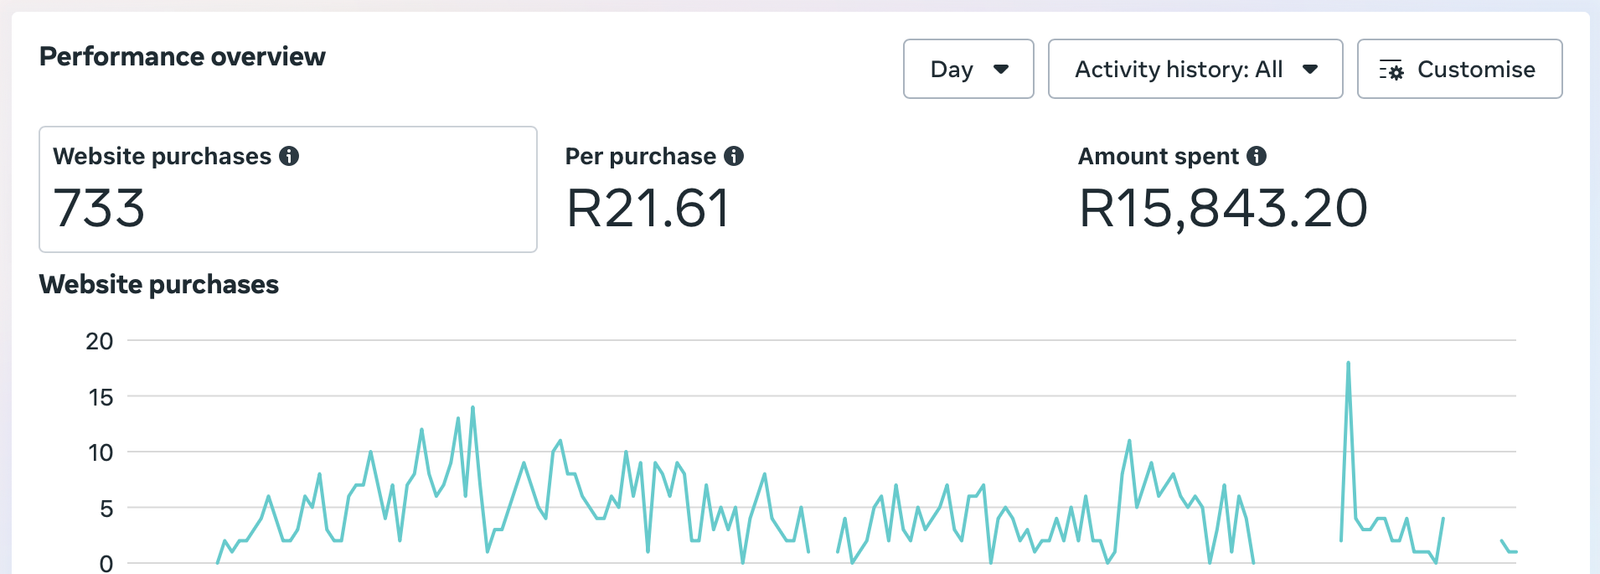The width and height of the screenshot is (1600, 574).
Task: Open the Customise metrics button
Action: pos(1459,69)
